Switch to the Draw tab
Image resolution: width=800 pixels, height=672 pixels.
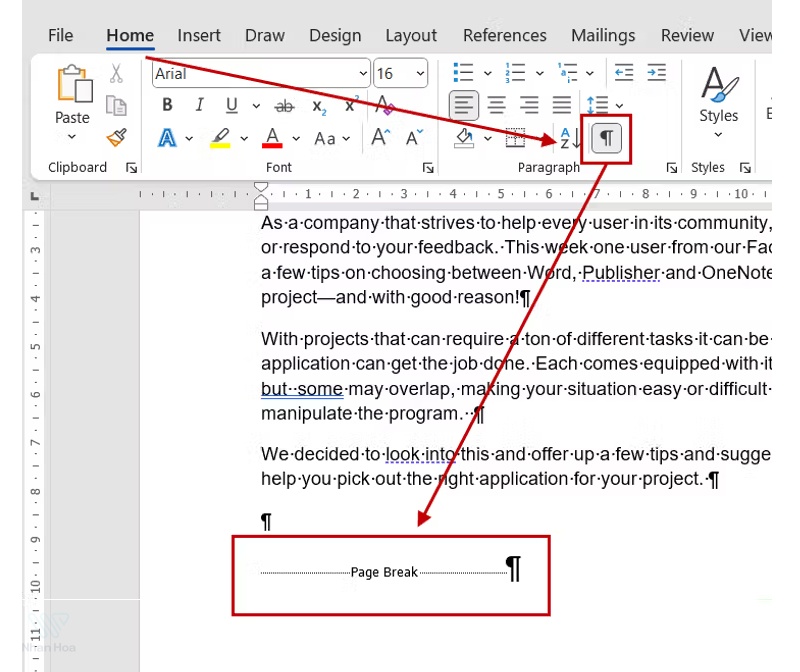265,35
